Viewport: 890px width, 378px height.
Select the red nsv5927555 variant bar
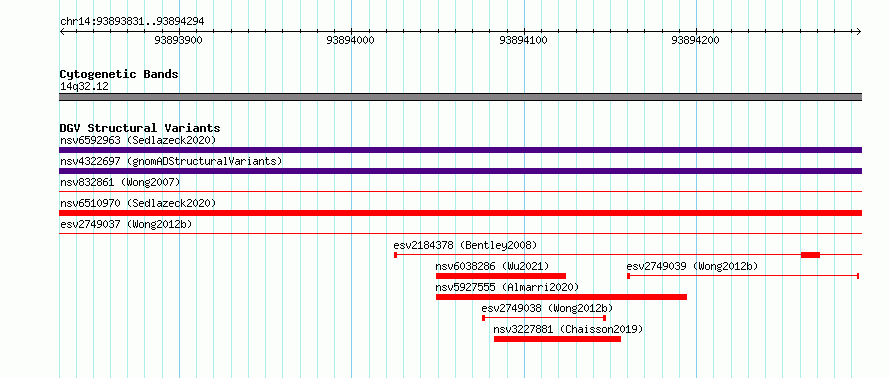point(561,297)
